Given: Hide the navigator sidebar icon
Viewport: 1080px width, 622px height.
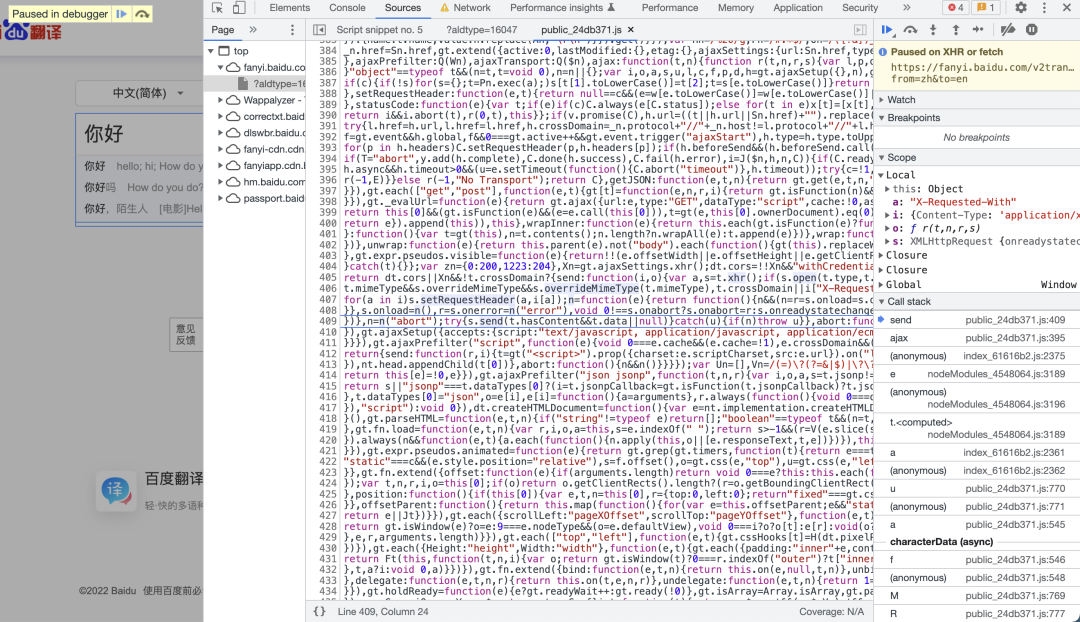Looking at the screenshot, I should click(x=319, y=30).
